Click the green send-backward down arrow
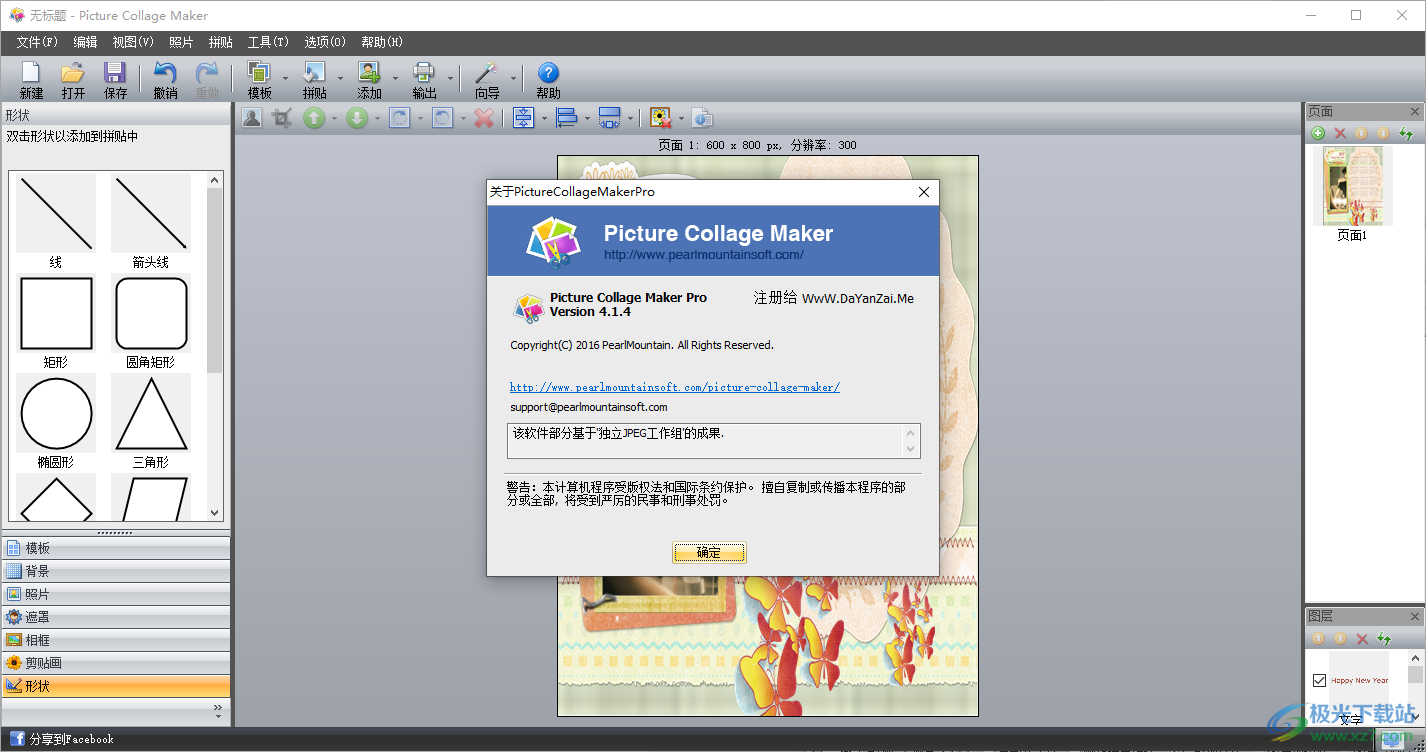 (357, 118)
